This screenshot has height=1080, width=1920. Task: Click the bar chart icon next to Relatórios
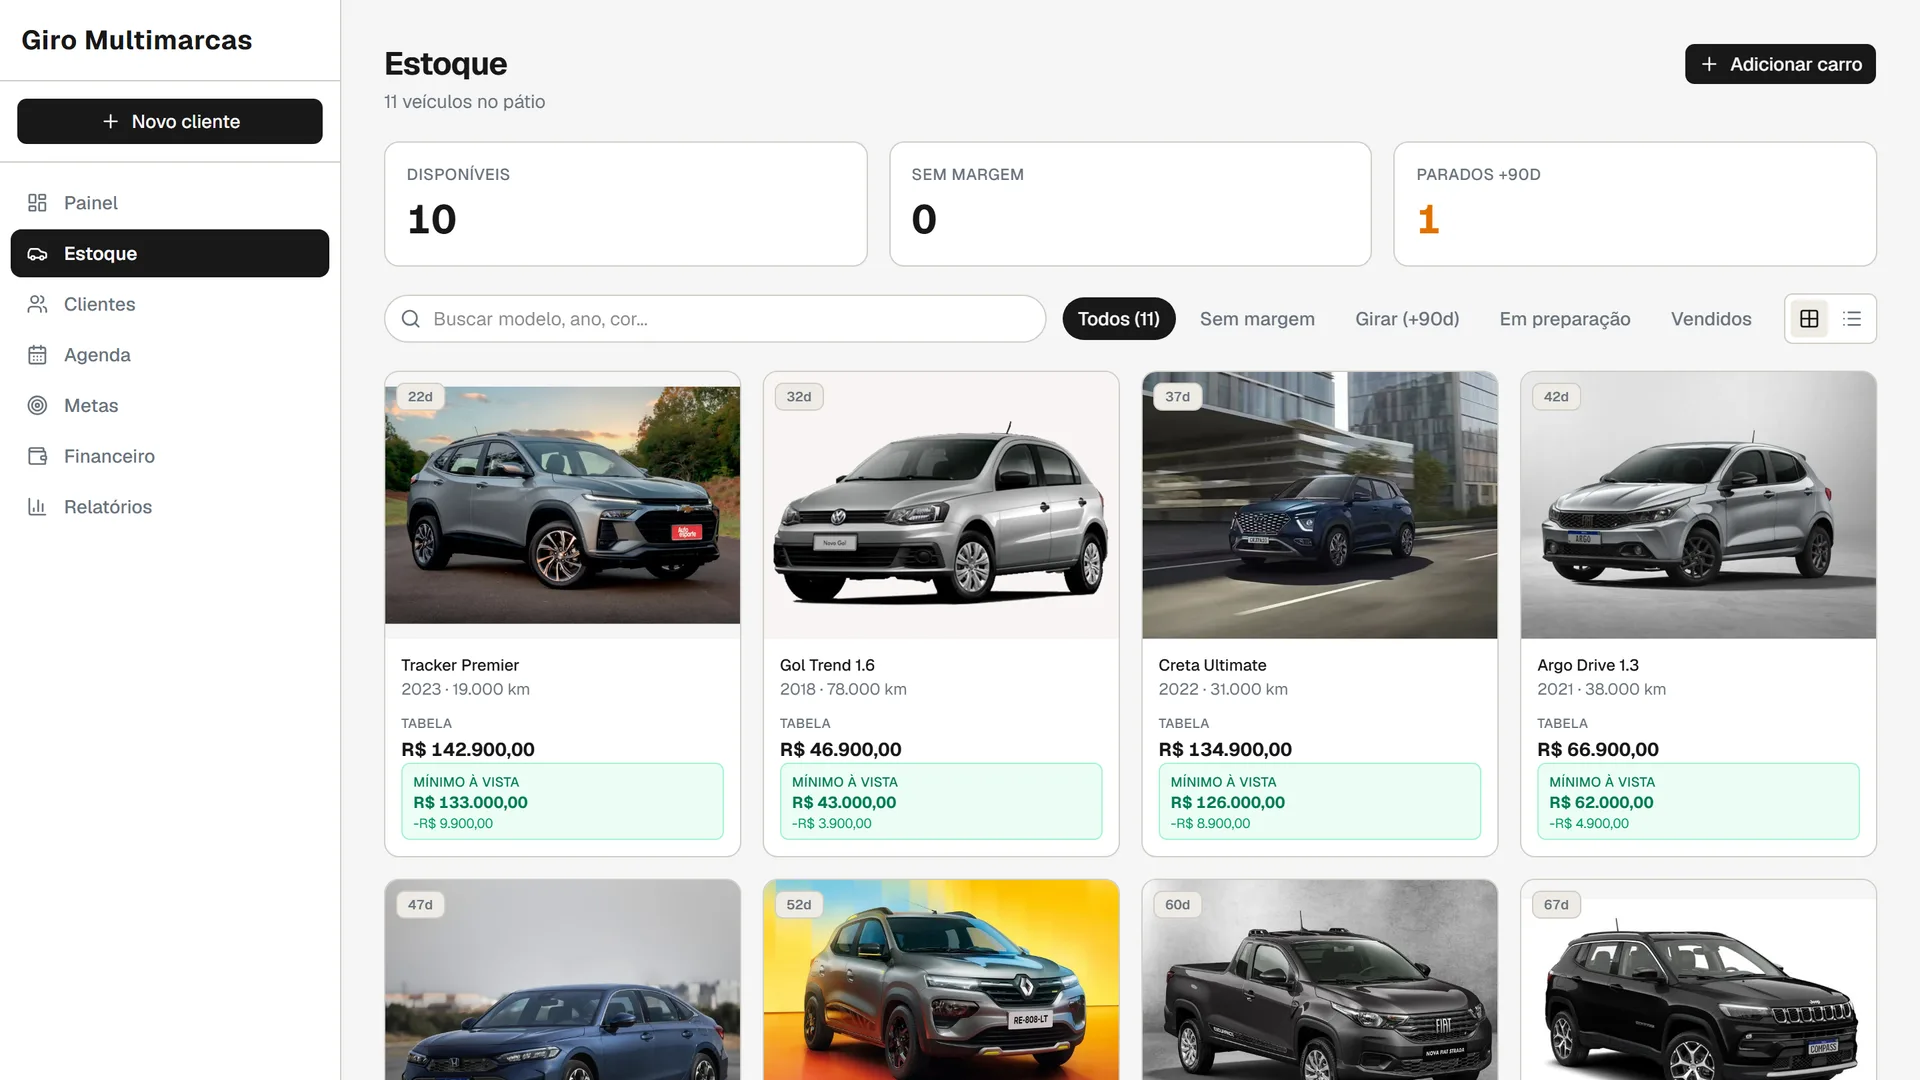click(37, 507)
